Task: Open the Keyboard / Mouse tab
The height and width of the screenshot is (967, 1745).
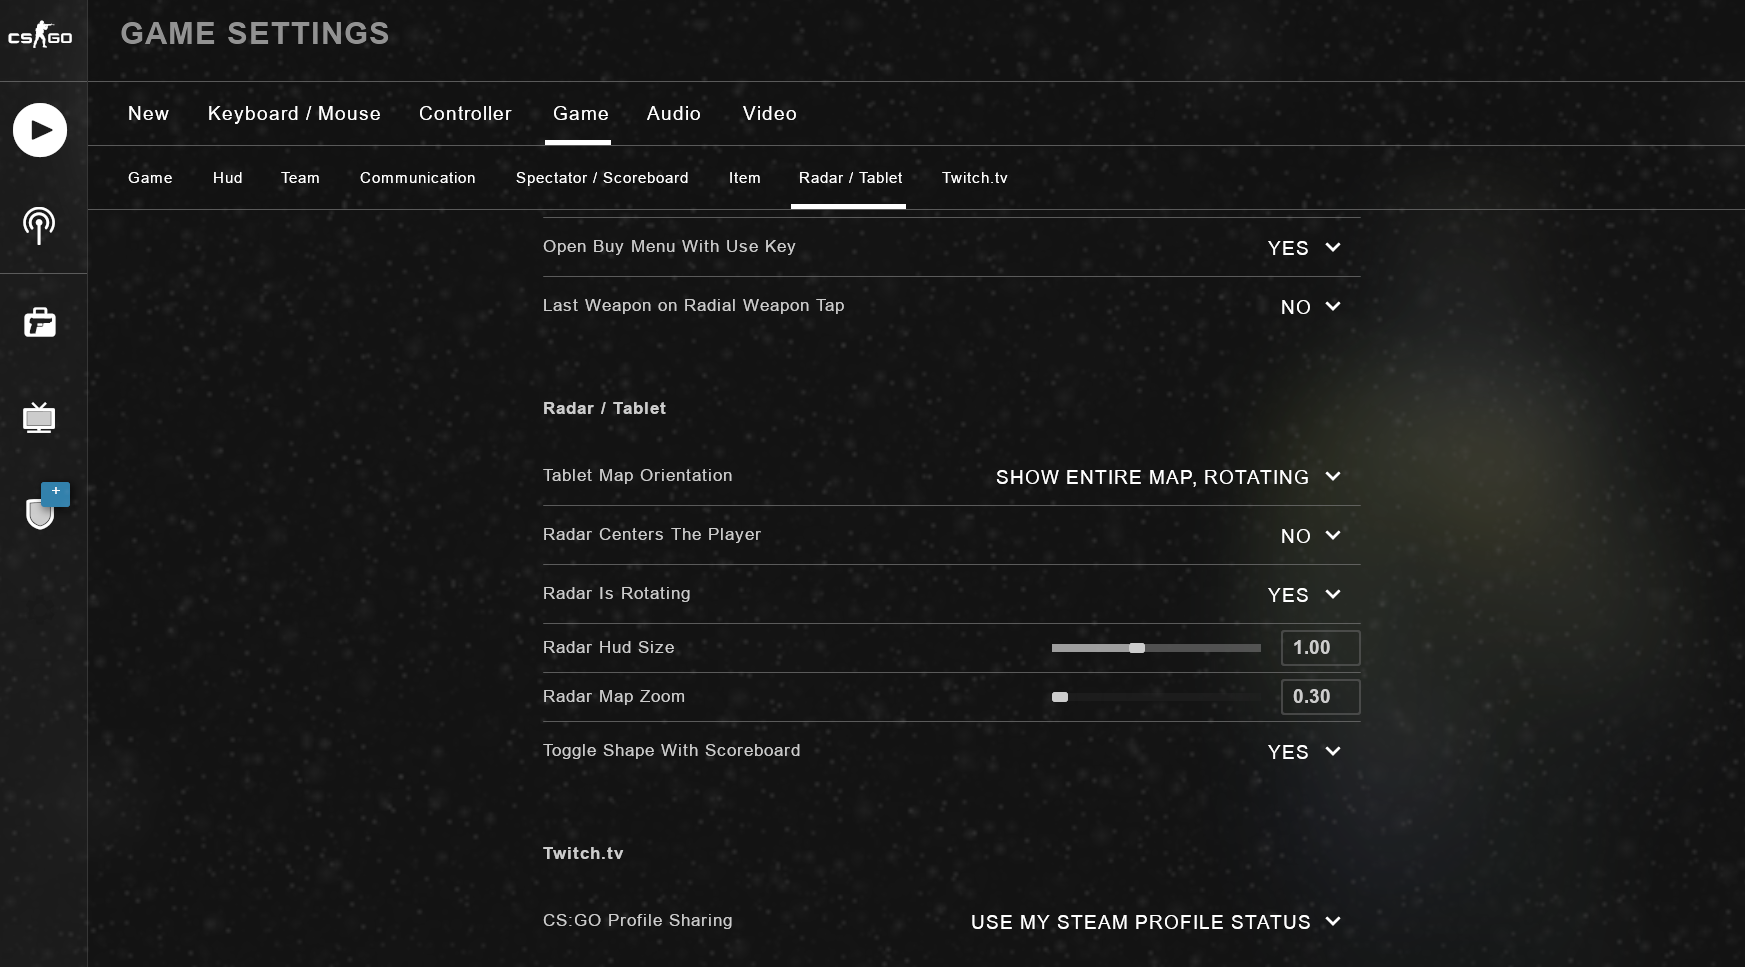Action: 294,114
